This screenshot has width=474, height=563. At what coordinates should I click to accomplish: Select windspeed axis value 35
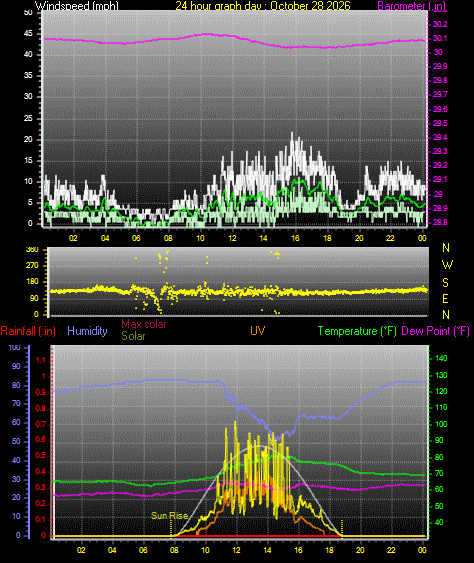click(28, 75)
